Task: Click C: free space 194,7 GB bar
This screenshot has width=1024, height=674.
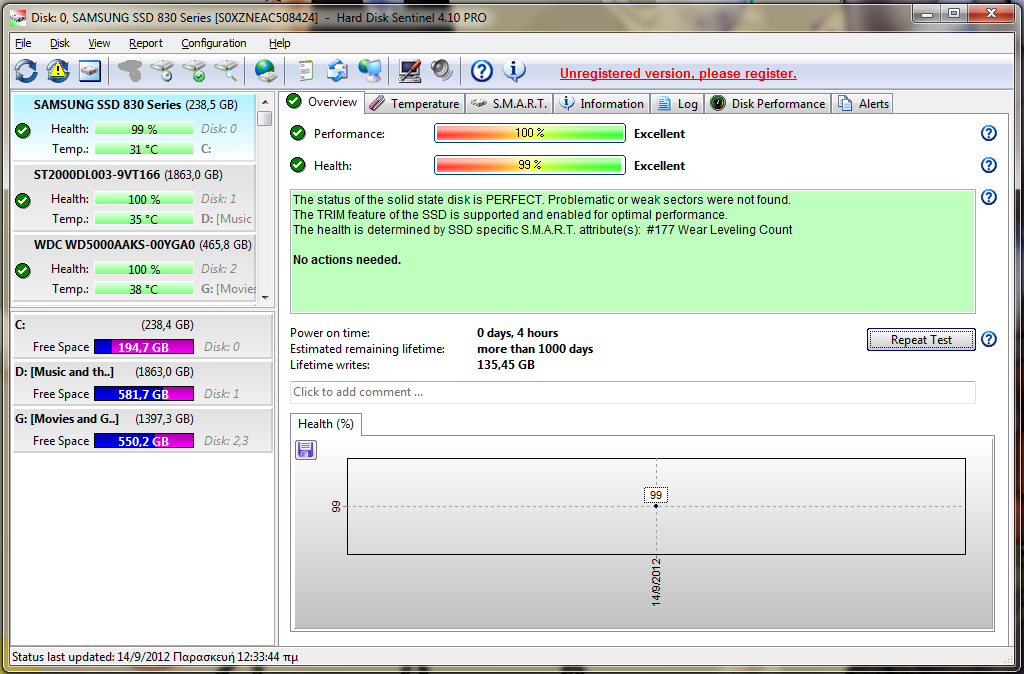Action: click(144, 347)
